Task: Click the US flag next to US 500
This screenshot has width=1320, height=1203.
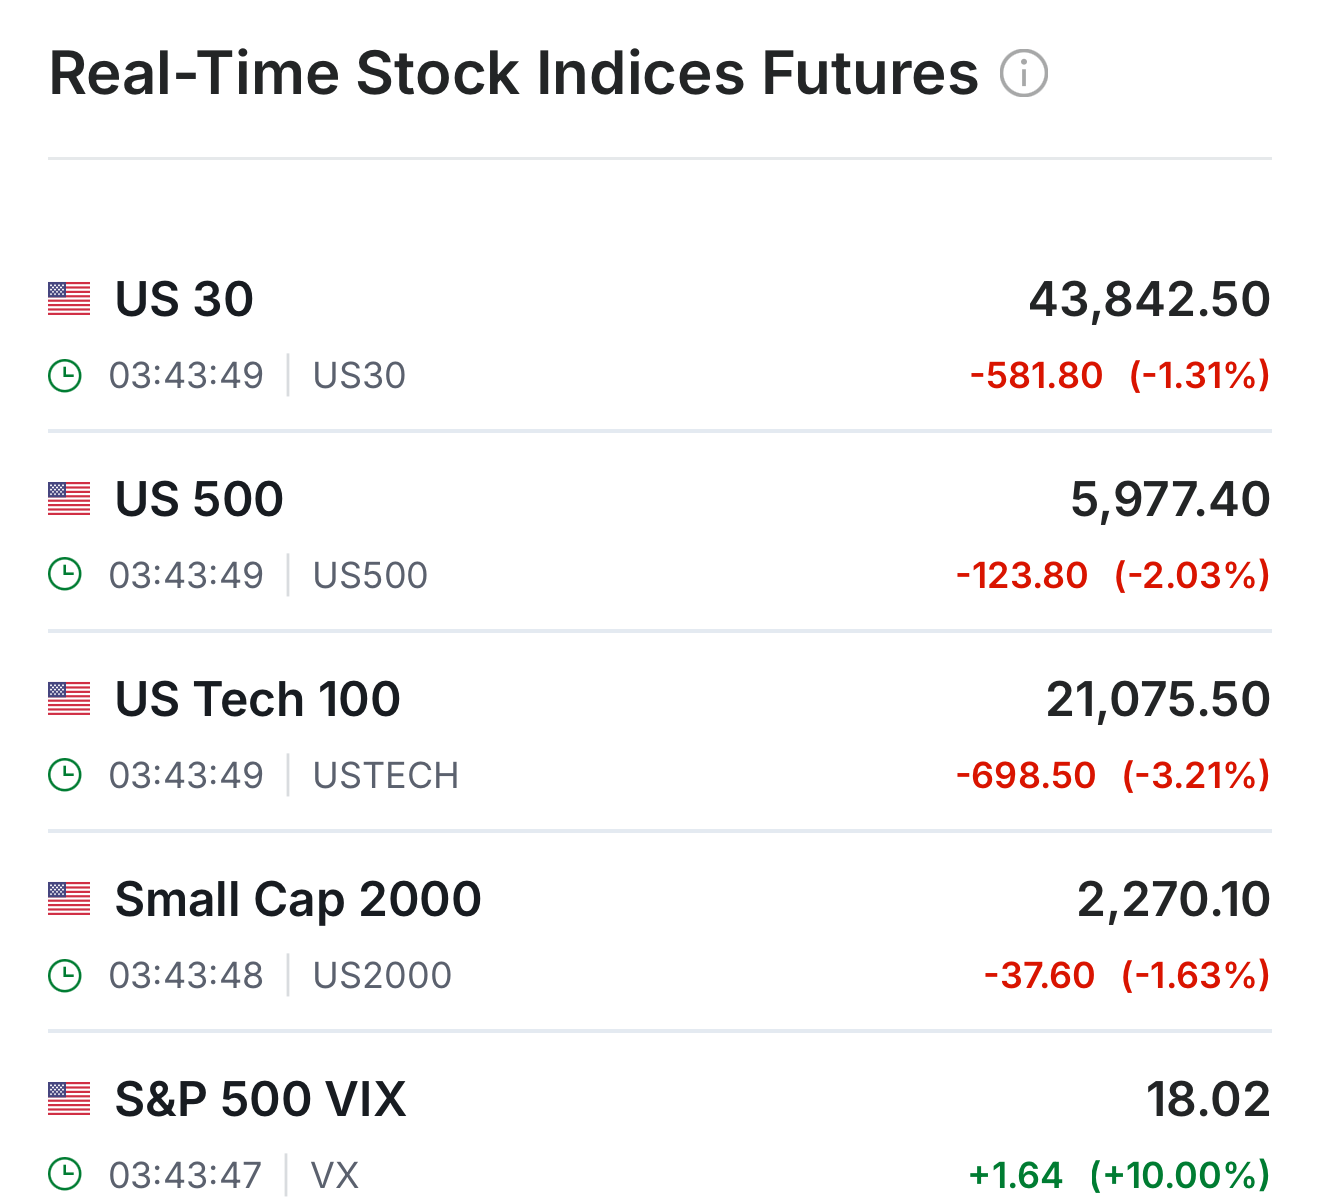Action: coord(69,499)
